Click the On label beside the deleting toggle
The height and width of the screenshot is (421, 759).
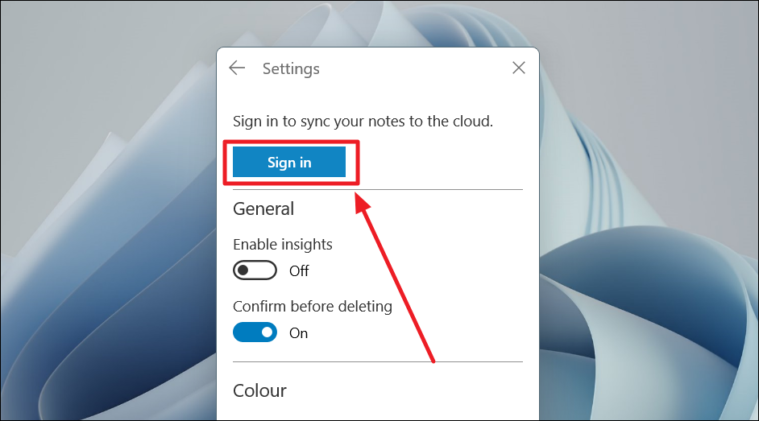298,333
